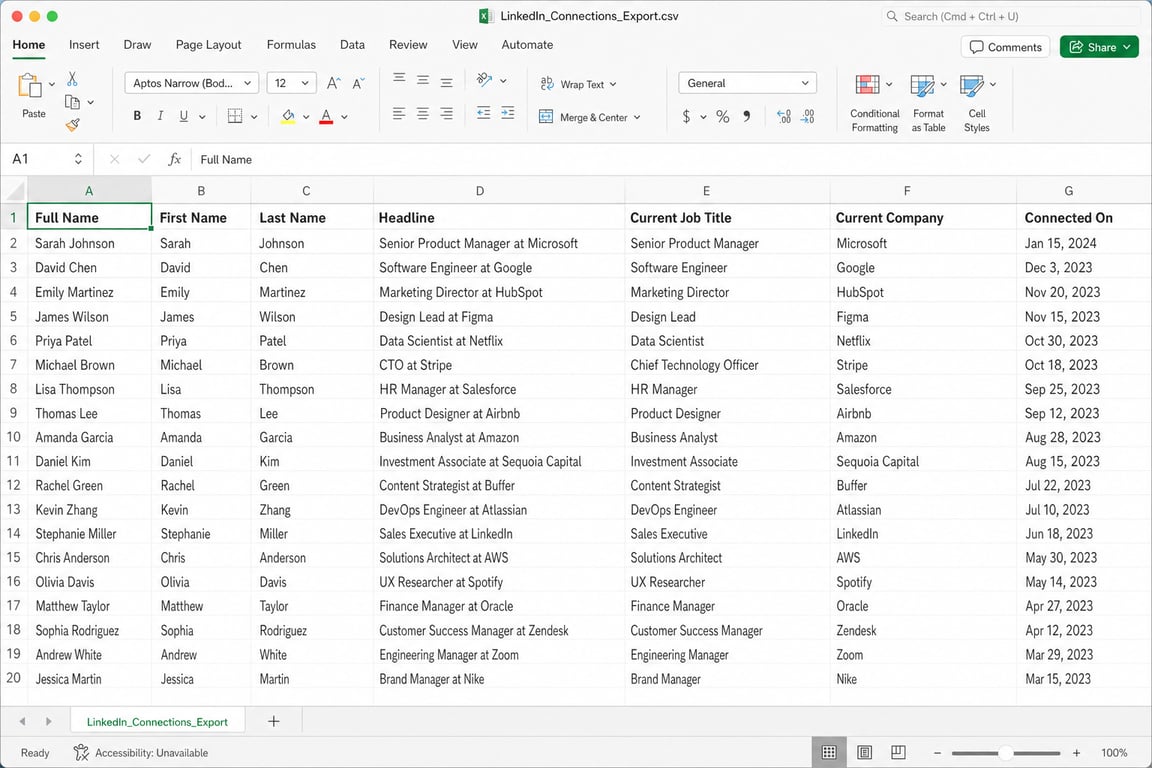Click the text Orientation icon
Viewport: 1152px width, 768px height.
[484, 79]
